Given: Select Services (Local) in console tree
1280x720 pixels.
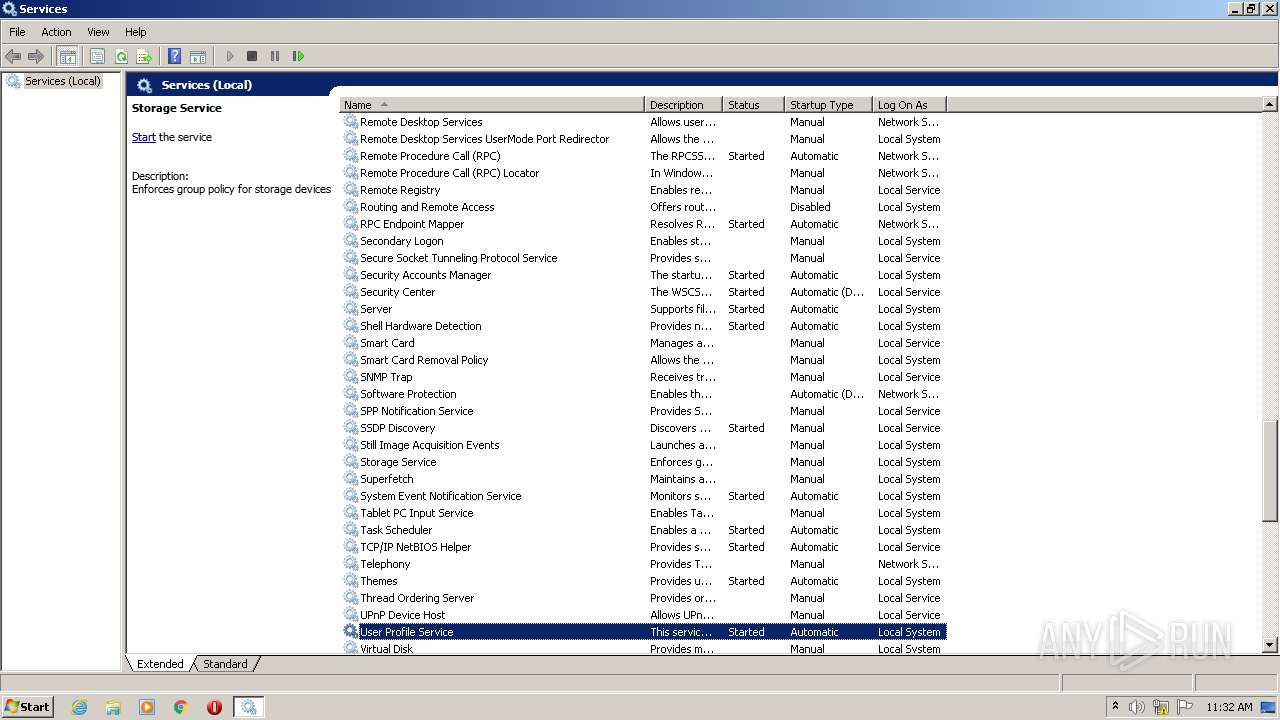Looking at the screenshot, I should click(x=62, y=81).
